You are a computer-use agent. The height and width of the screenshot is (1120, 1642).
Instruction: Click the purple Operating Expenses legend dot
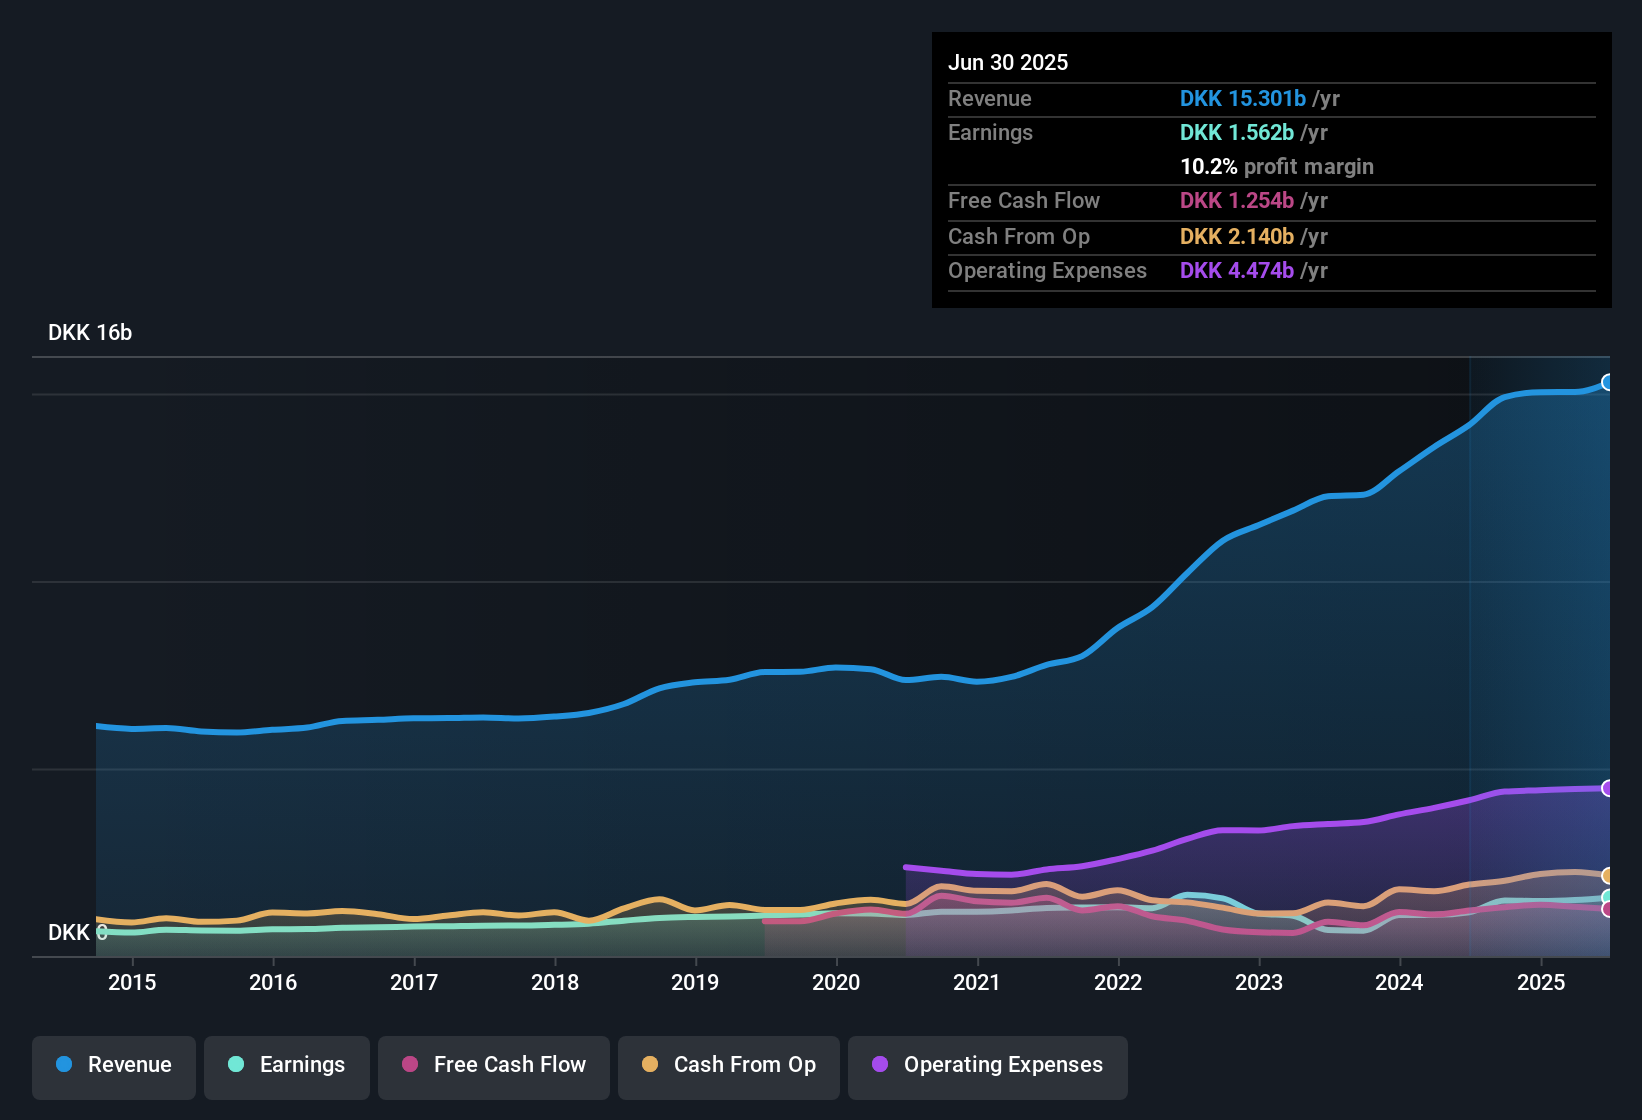(x=880, y=1065)
